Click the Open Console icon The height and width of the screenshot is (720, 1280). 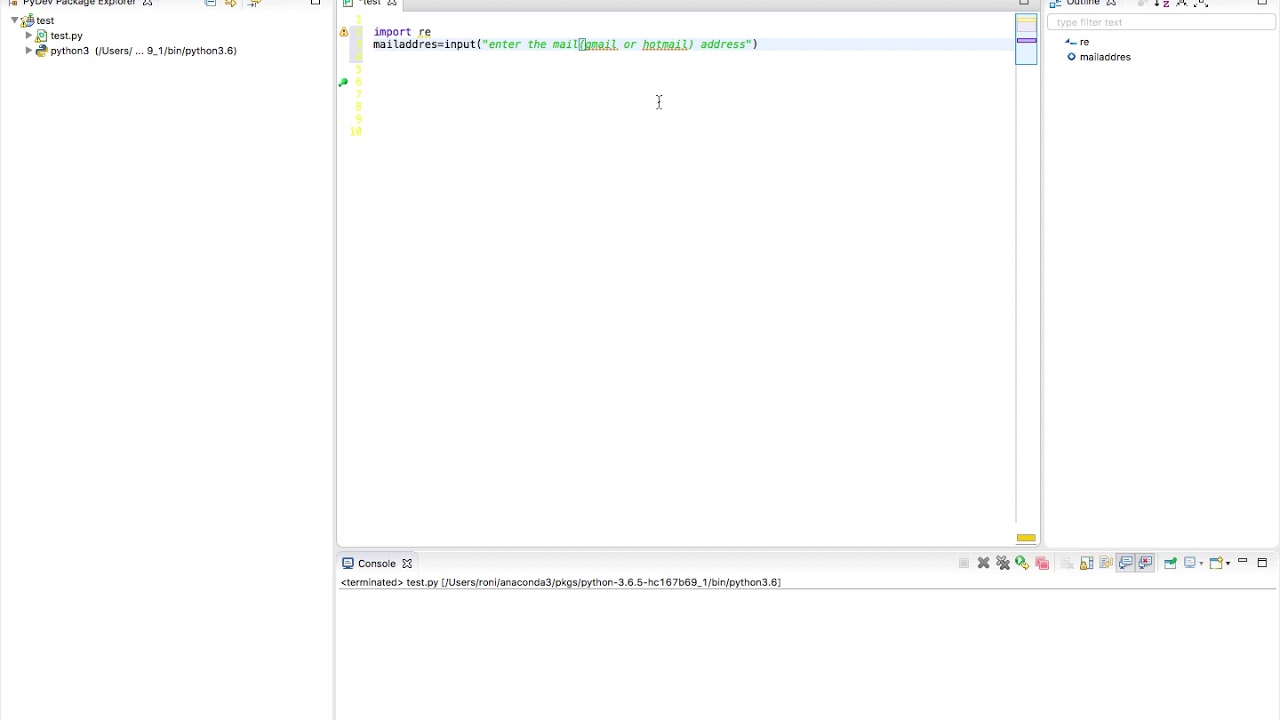coord(1217,563)
